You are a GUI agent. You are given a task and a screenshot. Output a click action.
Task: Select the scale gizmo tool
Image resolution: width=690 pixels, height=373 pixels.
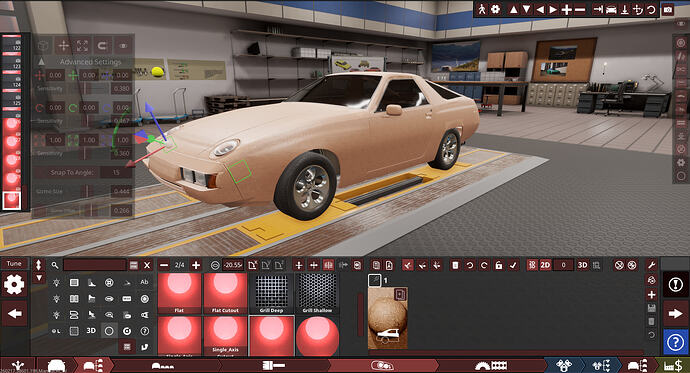[83, 45]
